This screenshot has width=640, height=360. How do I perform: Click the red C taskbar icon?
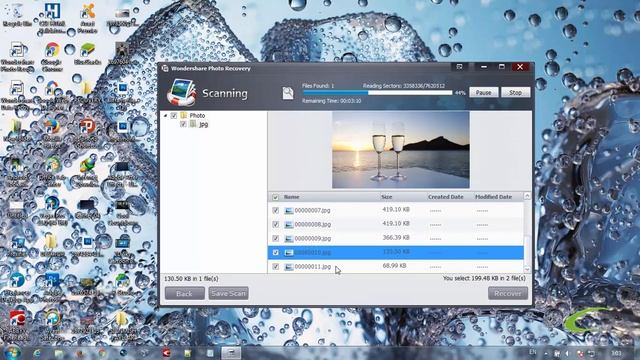pyautogui.click(x=166, y=353)
